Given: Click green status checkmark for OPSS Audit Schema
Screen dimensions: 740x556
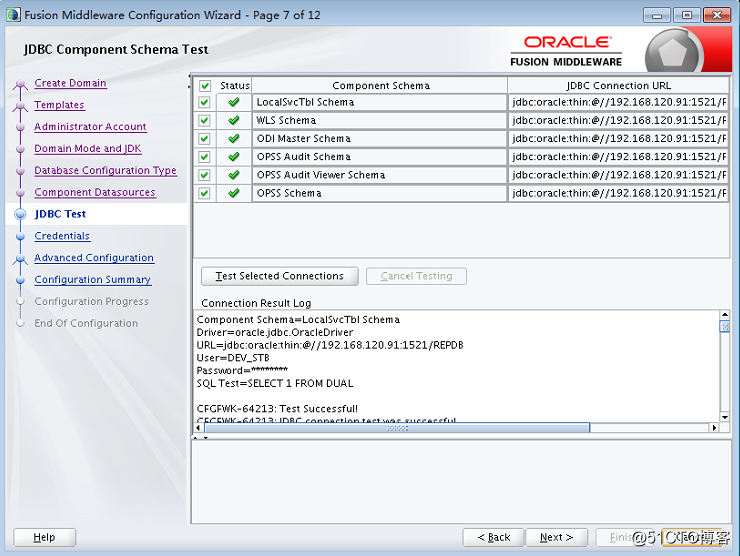Looking at the screenshot, I should click(234, 156).
